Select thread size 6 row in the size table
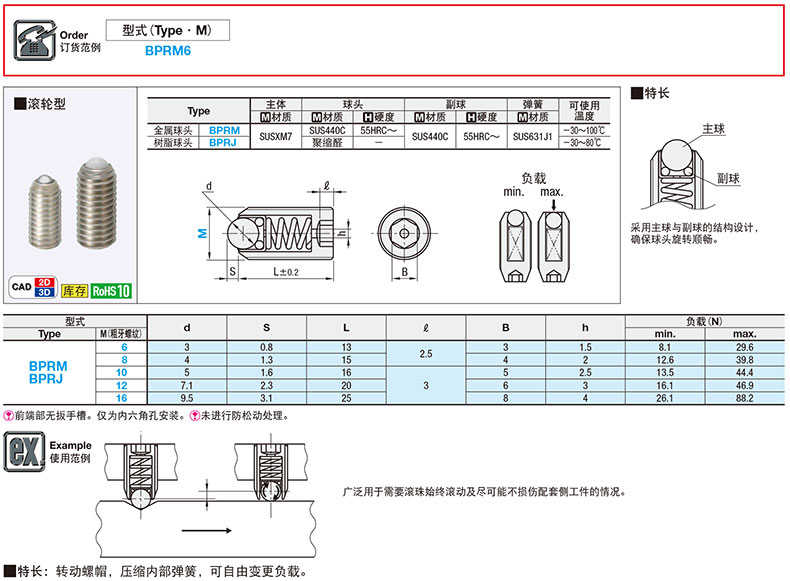790x581 pixels. [x=125, y=347]
